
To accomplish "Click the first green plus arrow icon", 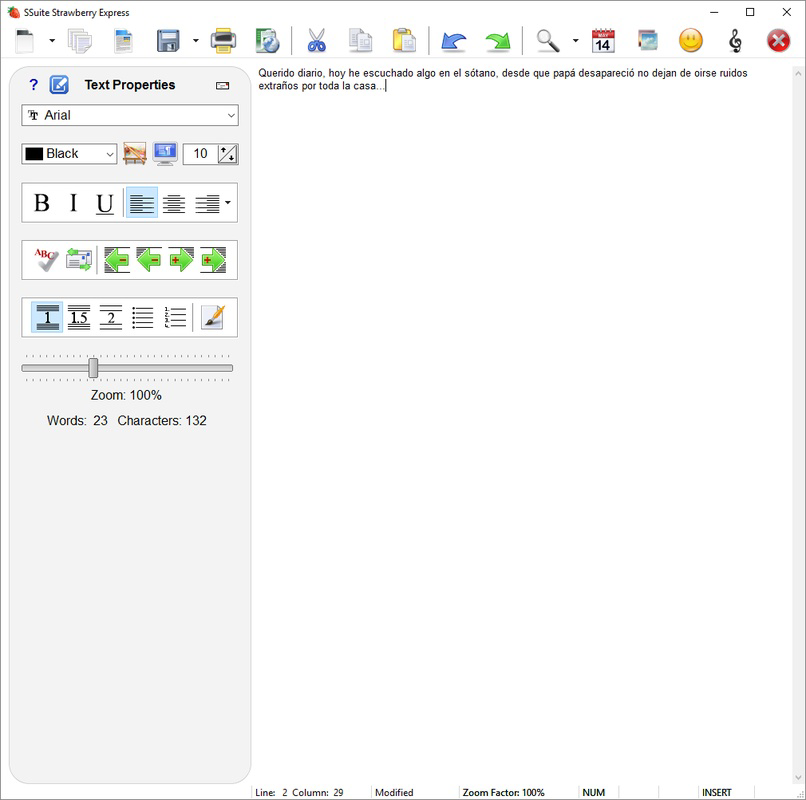I will (x=181, y=260).
